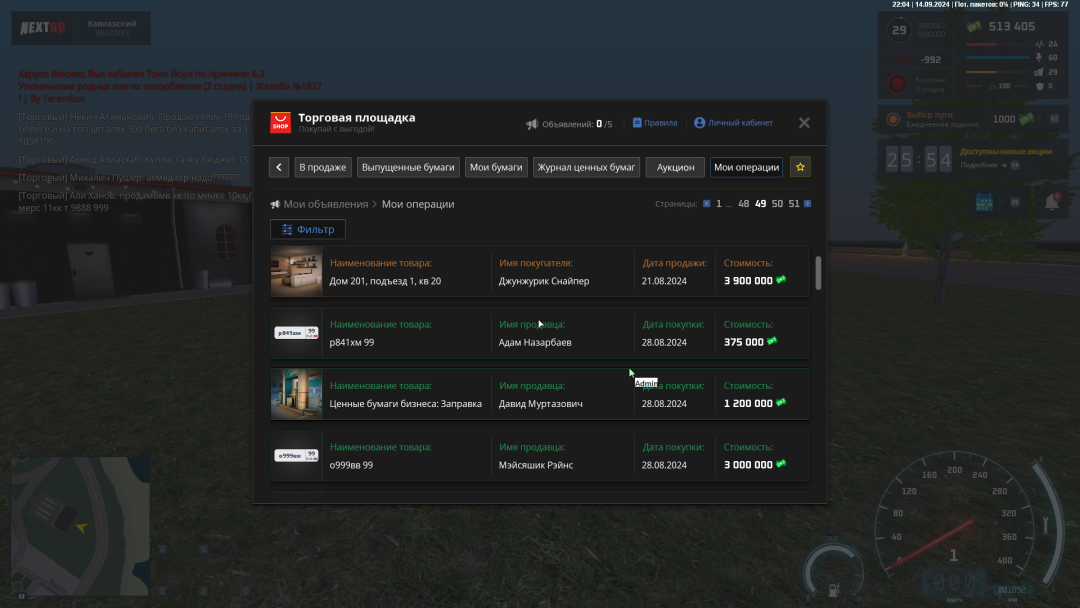Click cash icon next to 1 200 000
The height and width of the screenshot is (608, 1080).
pyautogui.click(x=781, y=403)
